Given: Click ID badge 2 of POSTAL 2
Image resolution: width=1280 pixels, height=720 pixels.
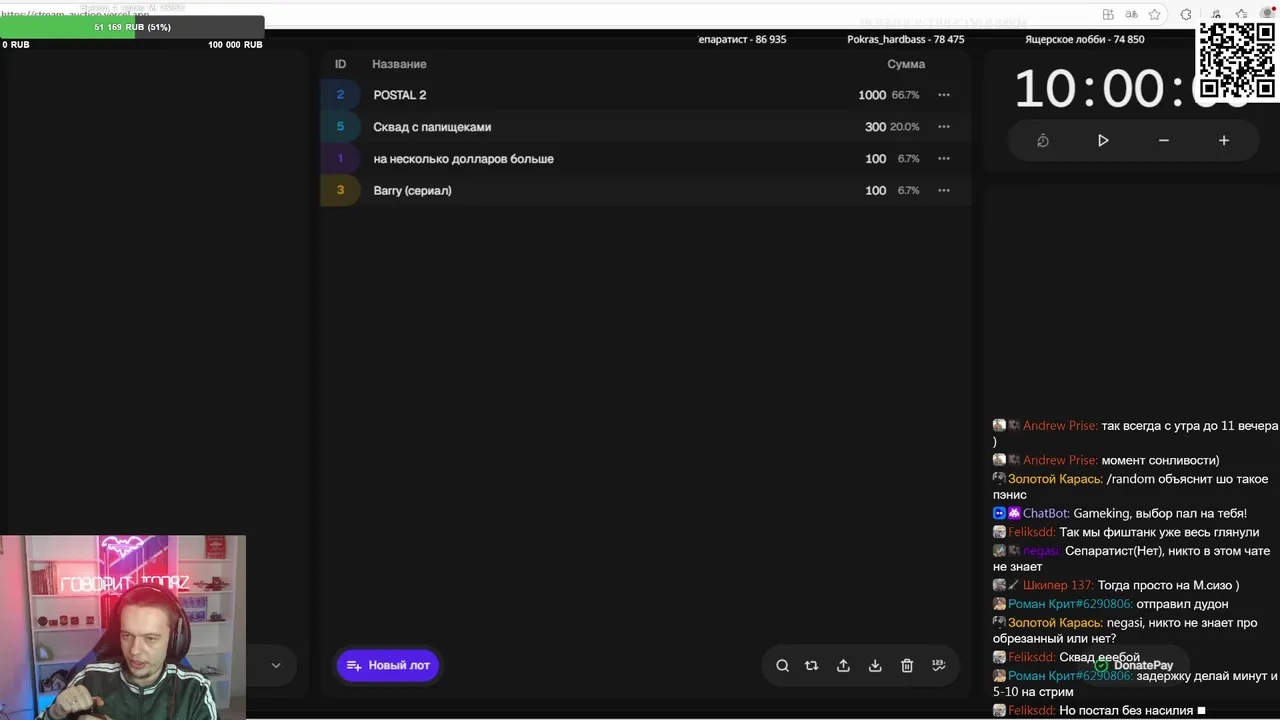Looking at the screenshot, I should [340, 95].
